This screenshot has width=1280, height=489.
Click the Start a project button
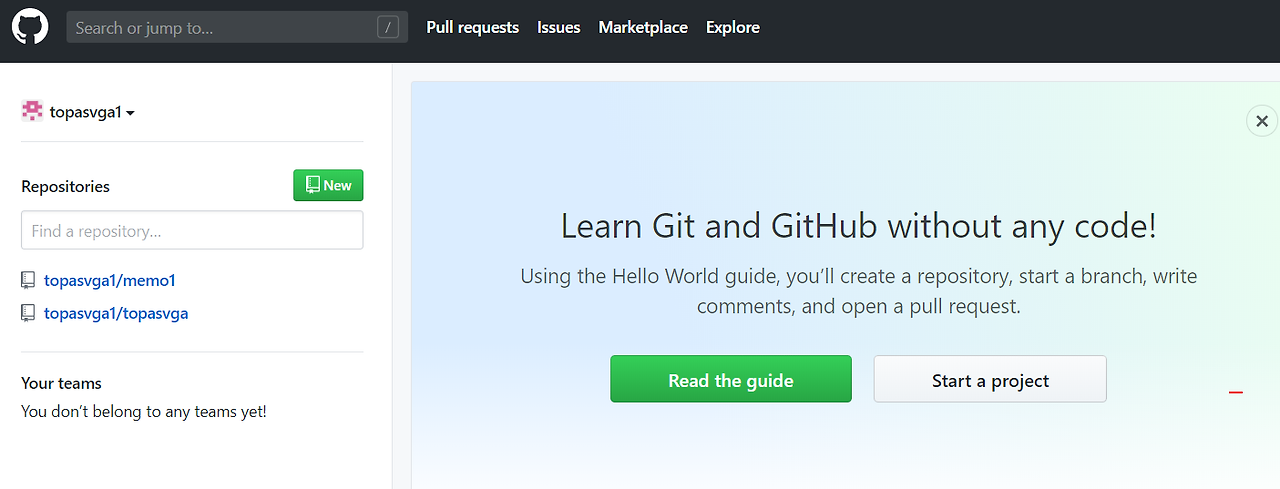[x=990, y=379]
